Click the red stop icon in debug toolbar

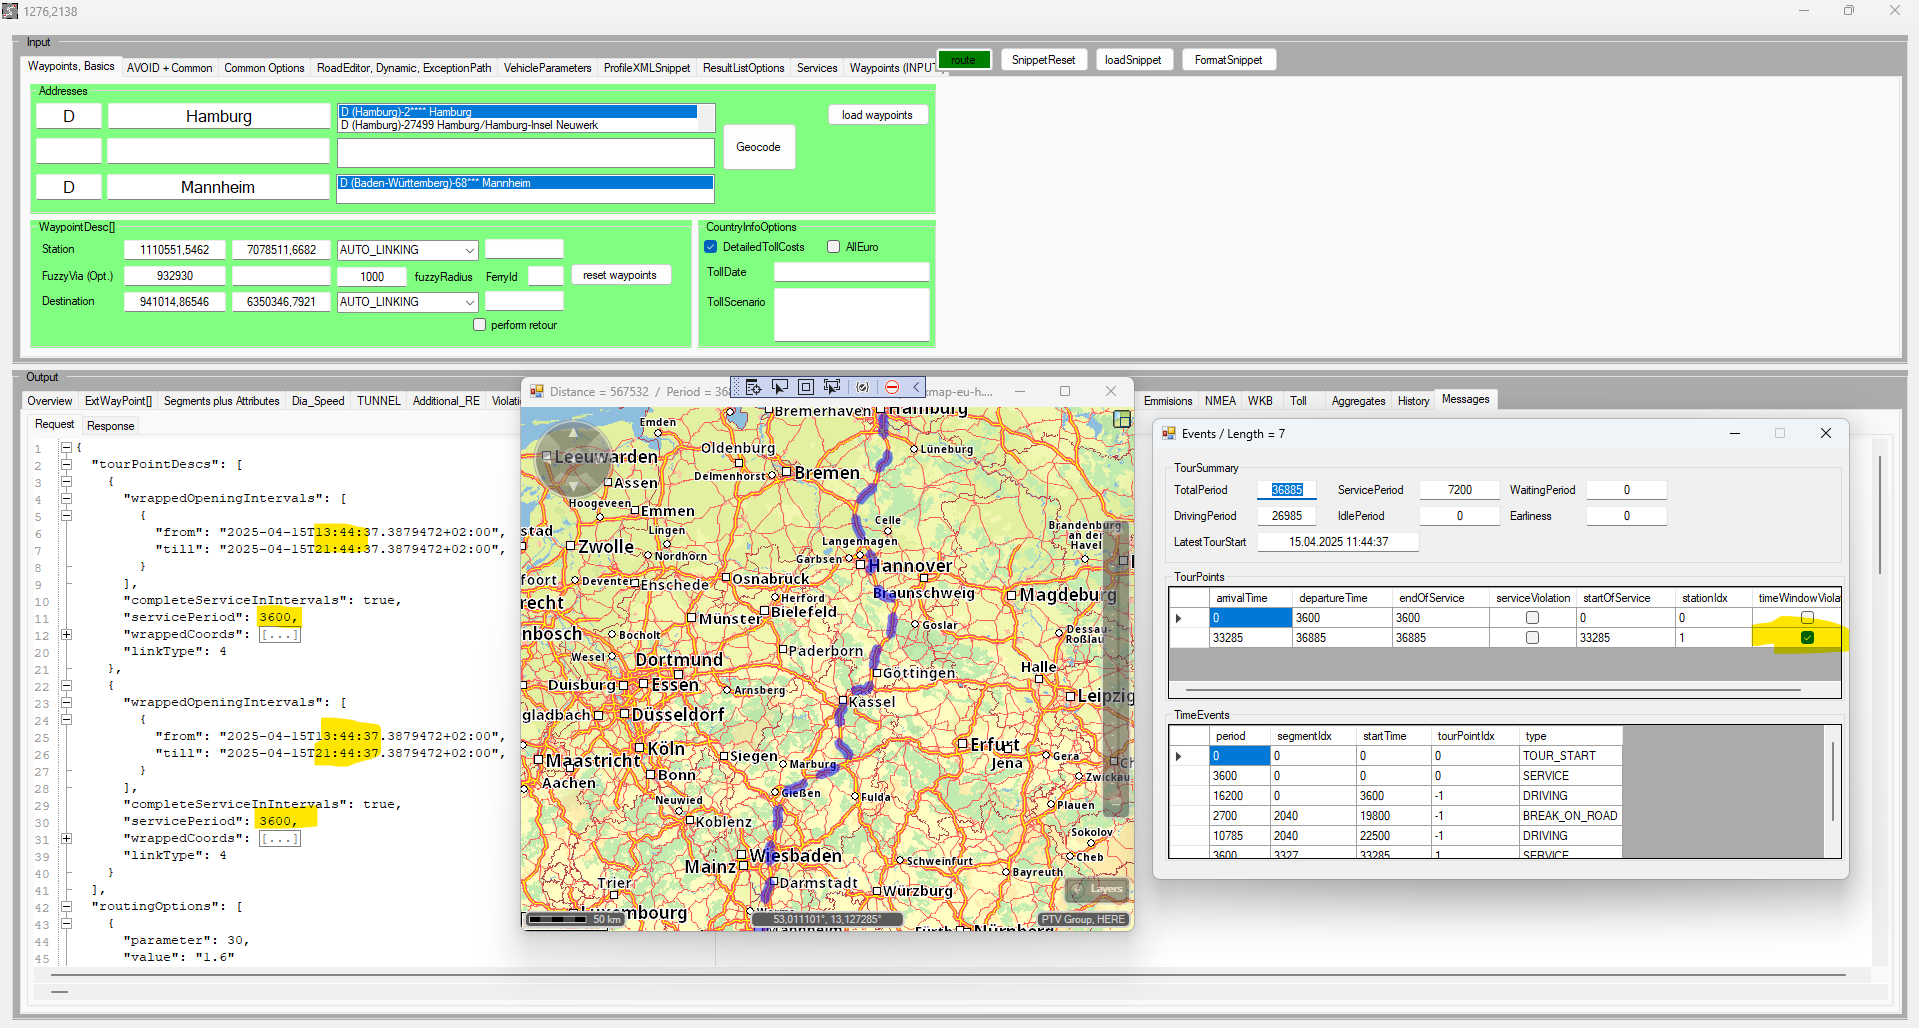tap(892, 388)
